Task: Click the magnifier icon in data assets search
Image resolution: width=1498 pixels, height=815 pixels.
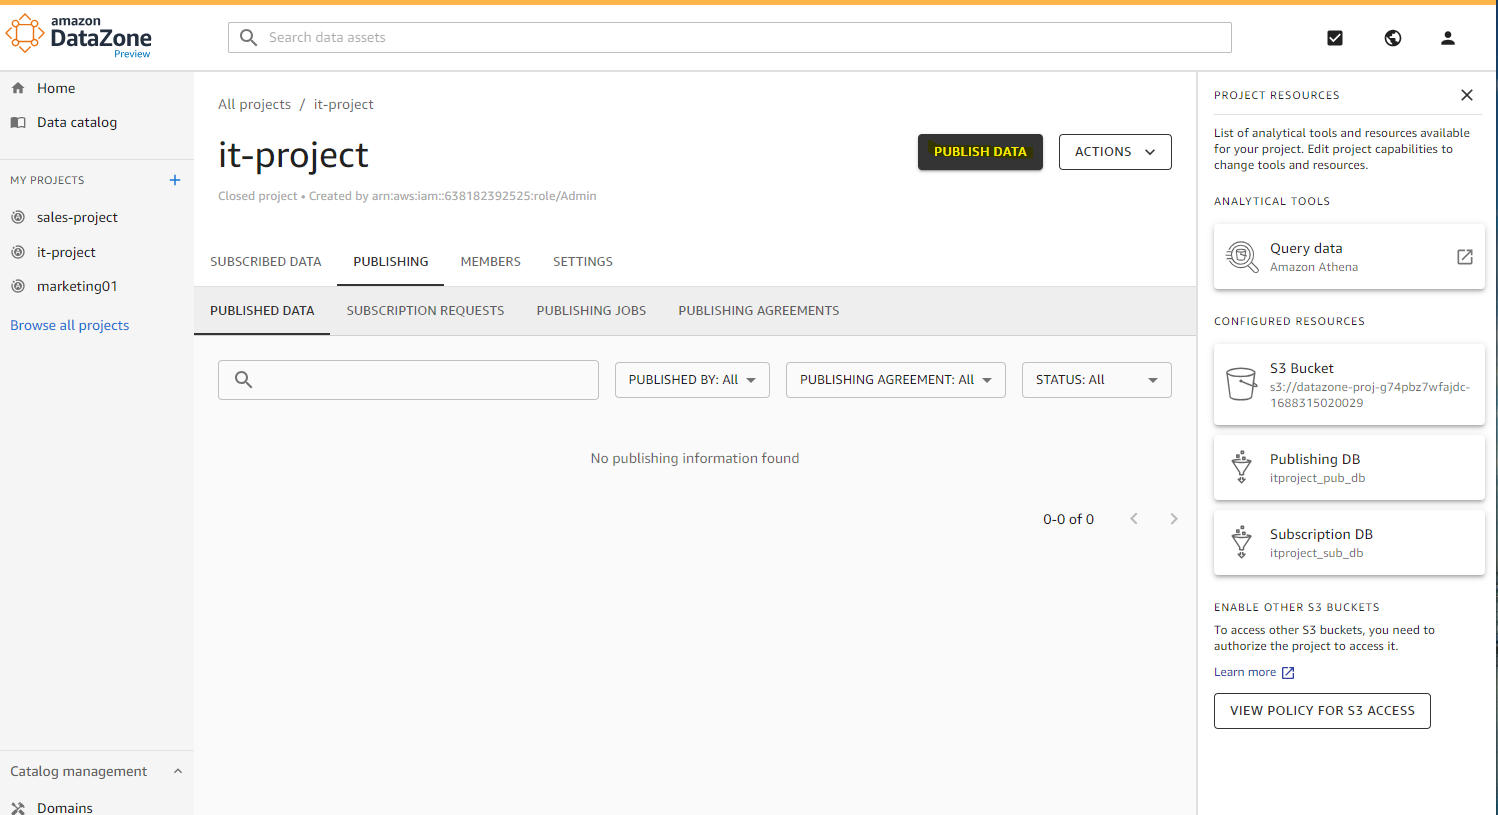Action: pos(249,37)
